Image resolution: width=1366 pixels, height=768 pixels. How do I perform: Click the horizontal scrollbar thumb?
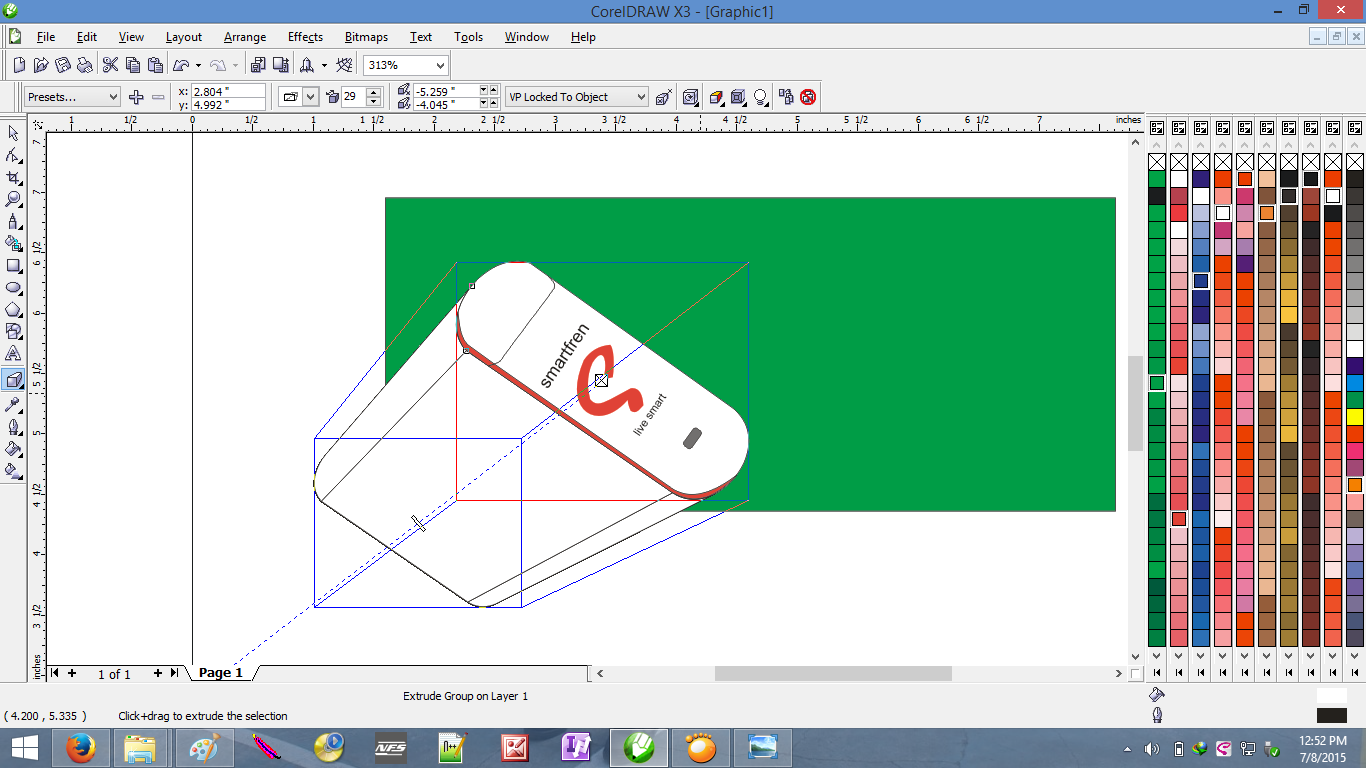coord(832,674)
